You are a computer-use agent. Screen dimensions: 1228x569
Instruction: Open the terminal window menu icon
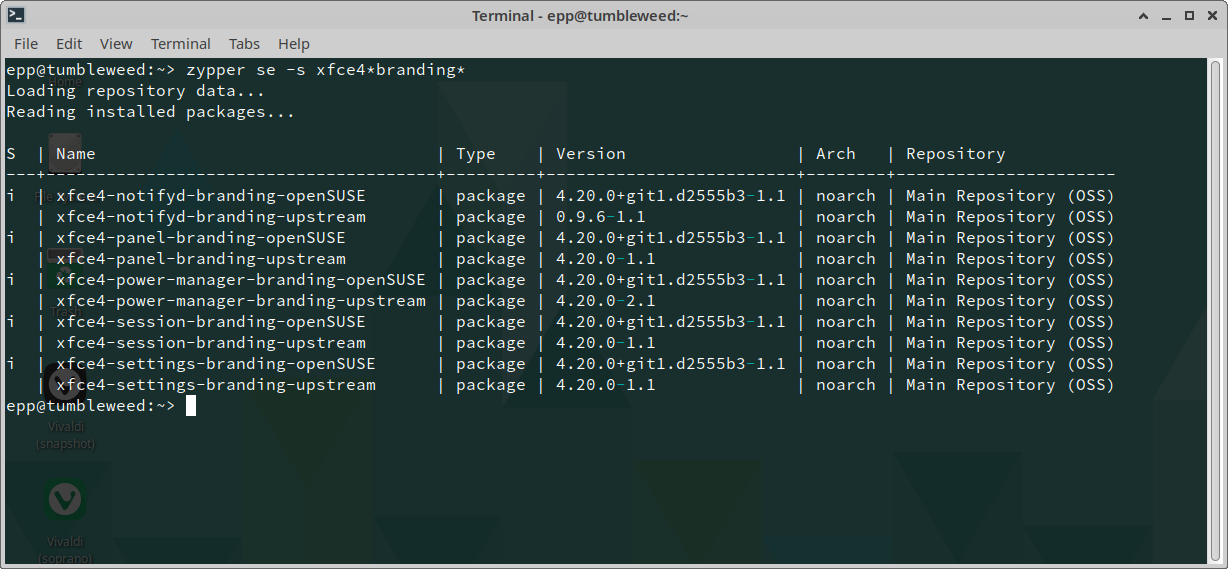16,15
